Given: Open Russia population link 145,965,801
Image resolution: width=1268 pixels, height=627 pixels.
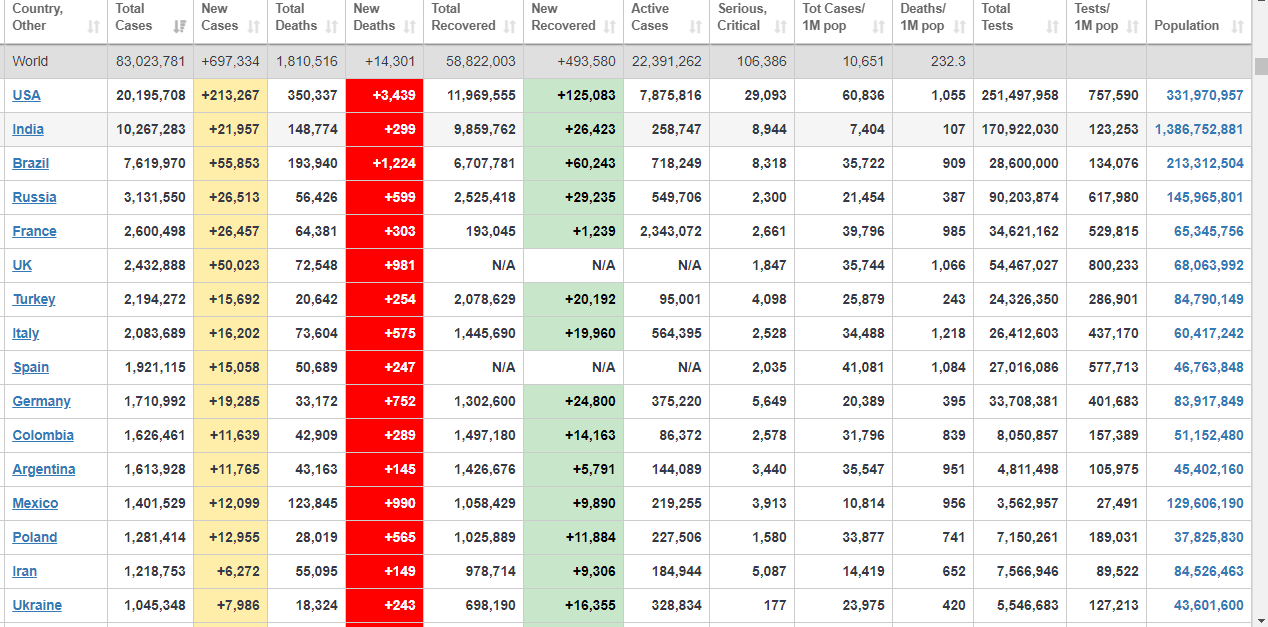Looking at the screenshot, I should coord(1205,197).
